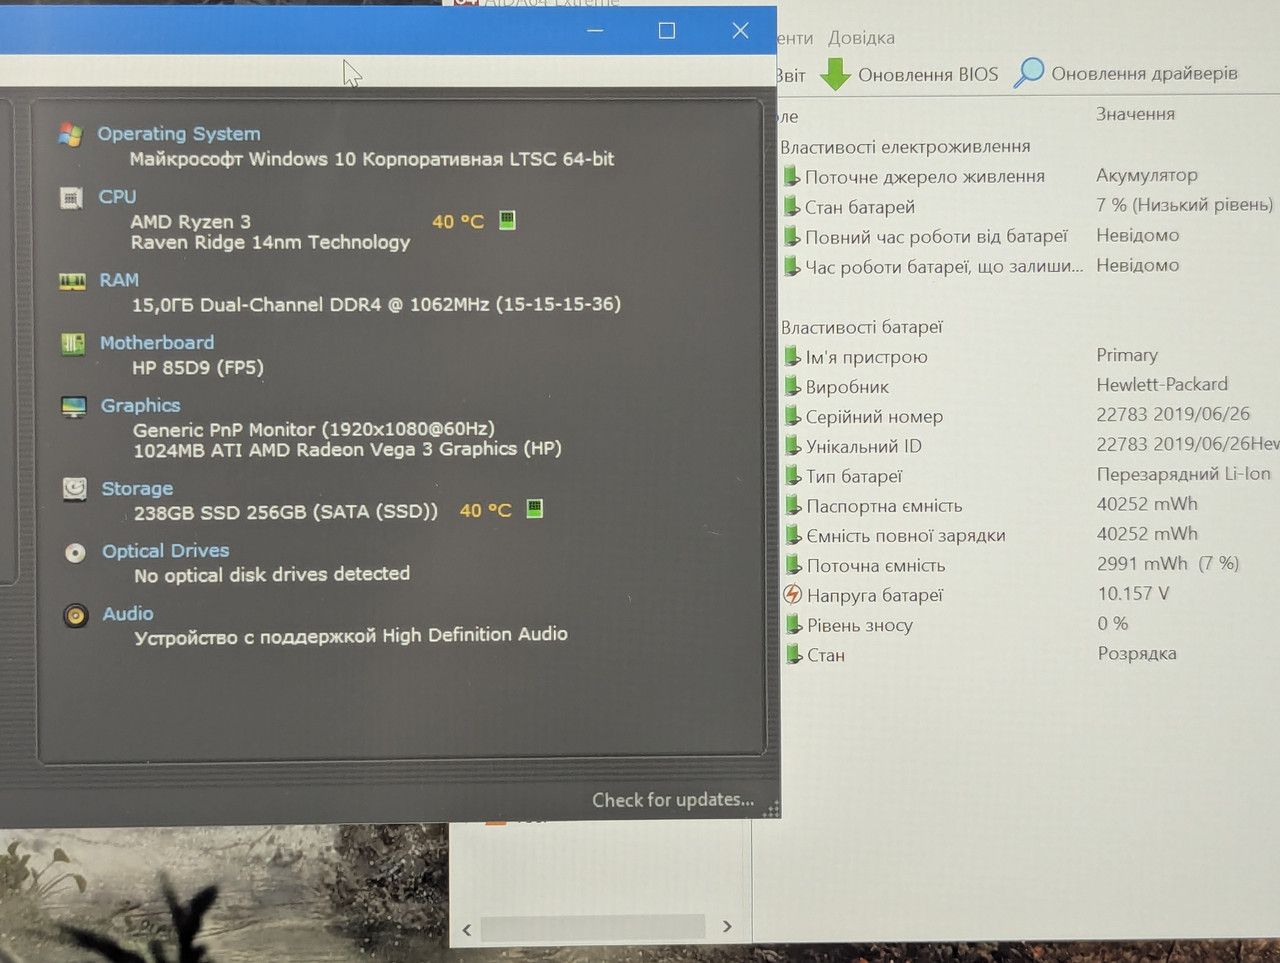Click the Optical Drives disc icon
Image resolution: width=1280 pixels, height=963 pixels.
[x=75, y=552]
